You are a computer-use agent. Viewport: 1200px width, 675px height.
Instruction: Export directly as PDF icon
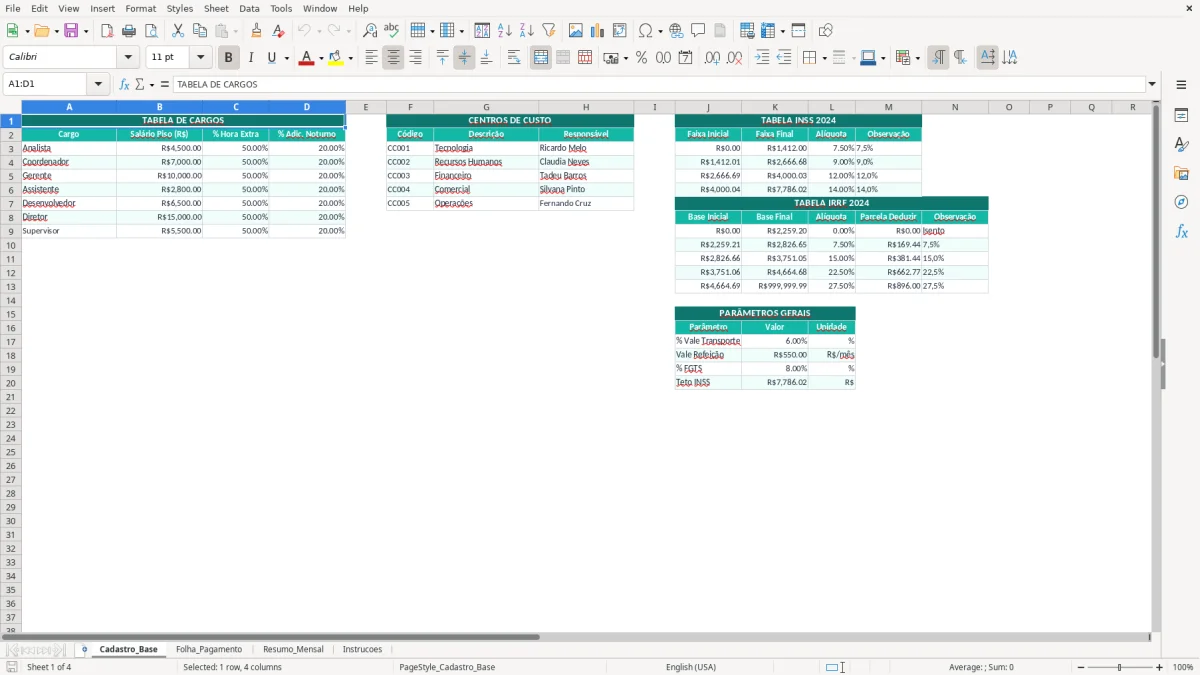(x=107, y=31)
